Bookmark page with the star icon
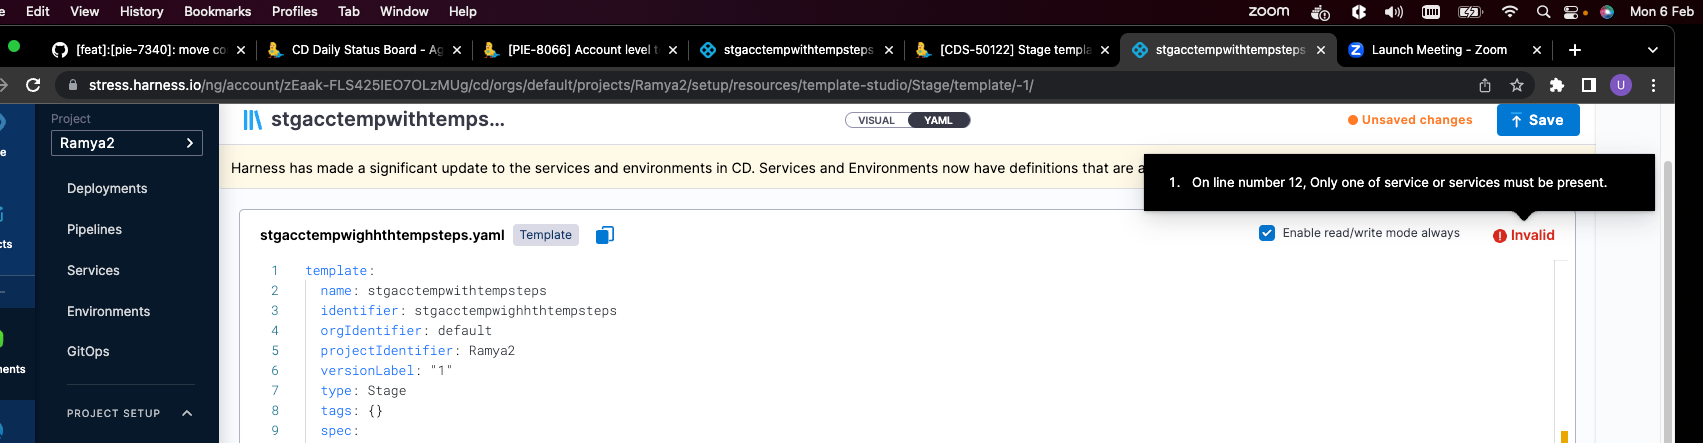This screenshot has height=443, width=1703. 1517,85
